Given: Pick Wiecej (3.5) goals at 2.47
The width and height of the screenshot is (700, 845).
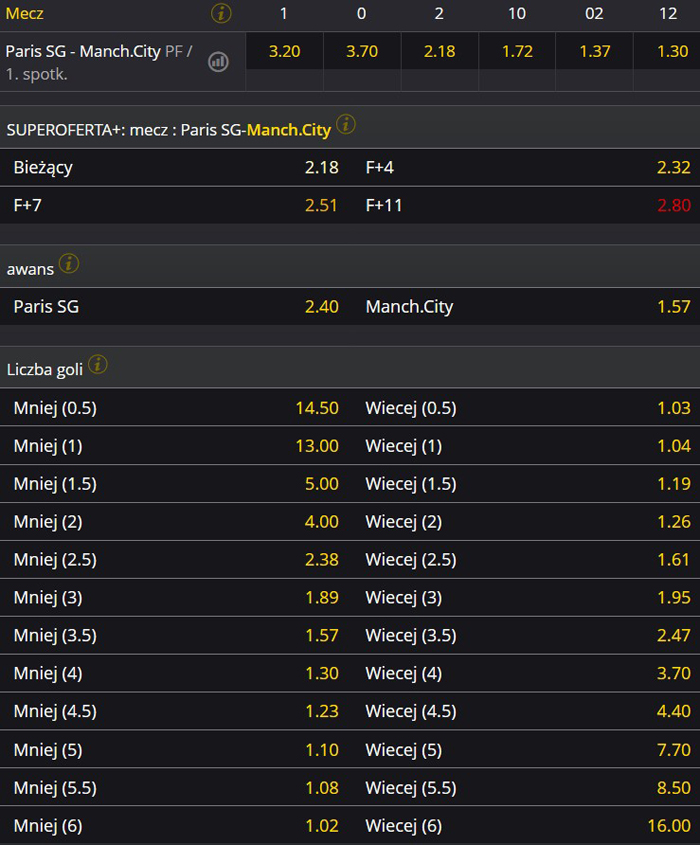Looking at the screenshot, I should (673, 636).
